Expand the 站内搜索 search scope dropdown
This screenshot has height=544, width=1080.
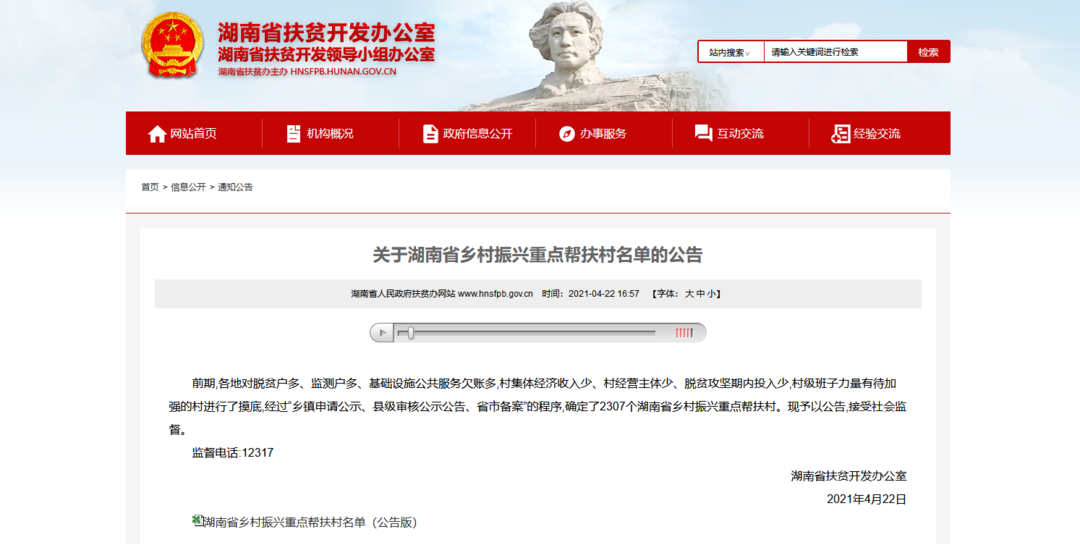tap(731, 52)
